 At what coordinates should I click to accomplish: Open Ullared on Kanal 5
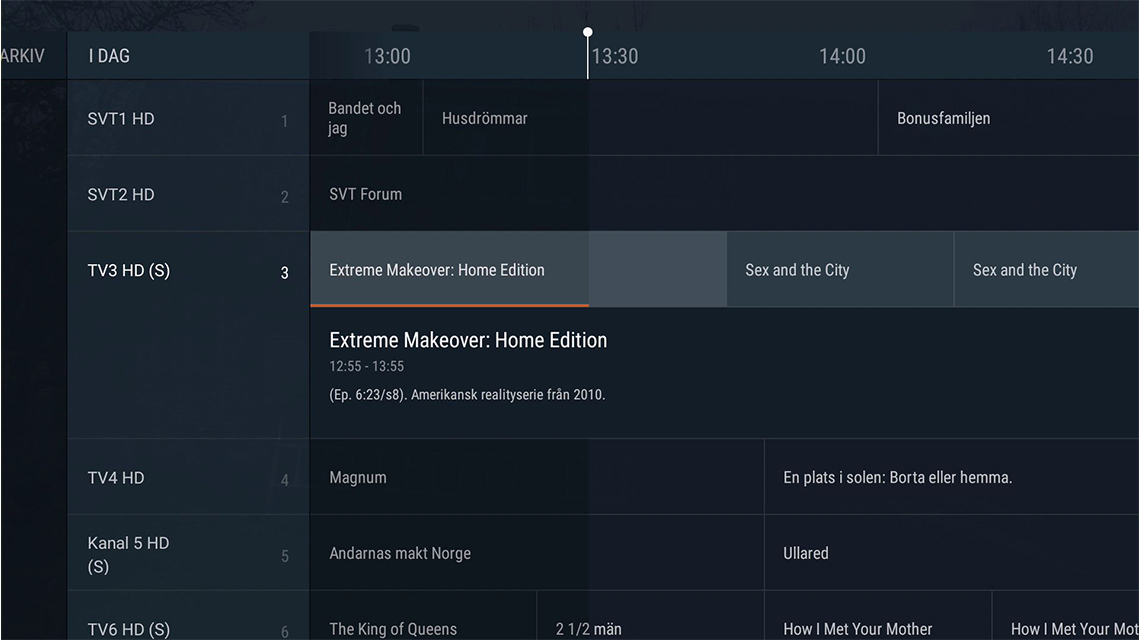(x=951, y=554)
